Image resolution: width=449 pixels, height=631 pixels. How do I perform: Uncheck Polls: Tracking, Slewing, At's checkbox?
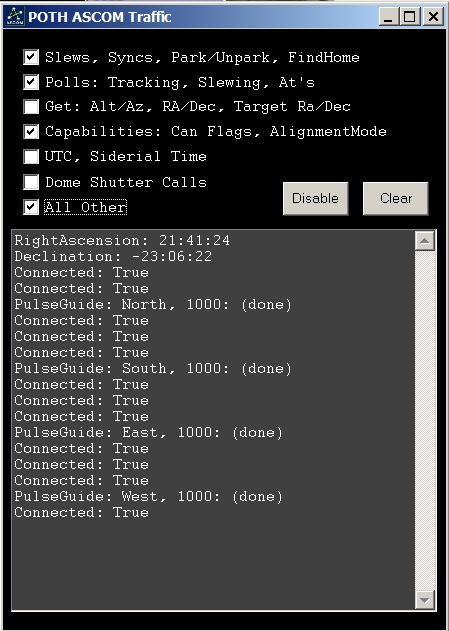click(x=31, y=82)
